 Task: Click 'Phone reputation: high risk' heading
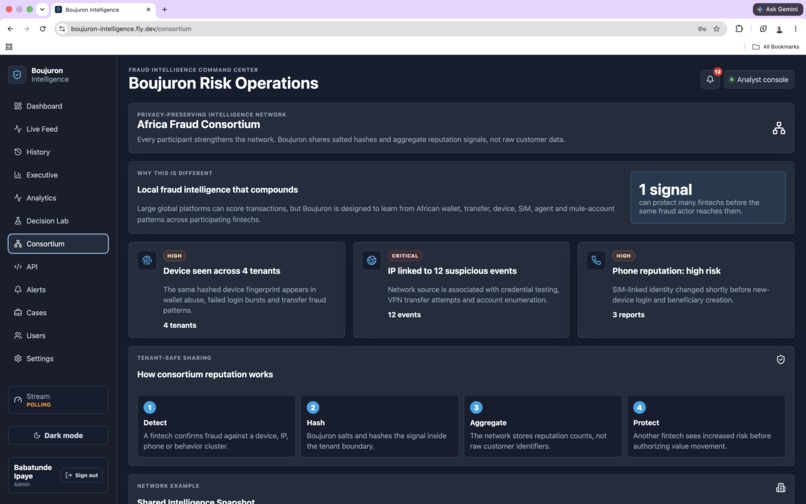click(666, 271)
